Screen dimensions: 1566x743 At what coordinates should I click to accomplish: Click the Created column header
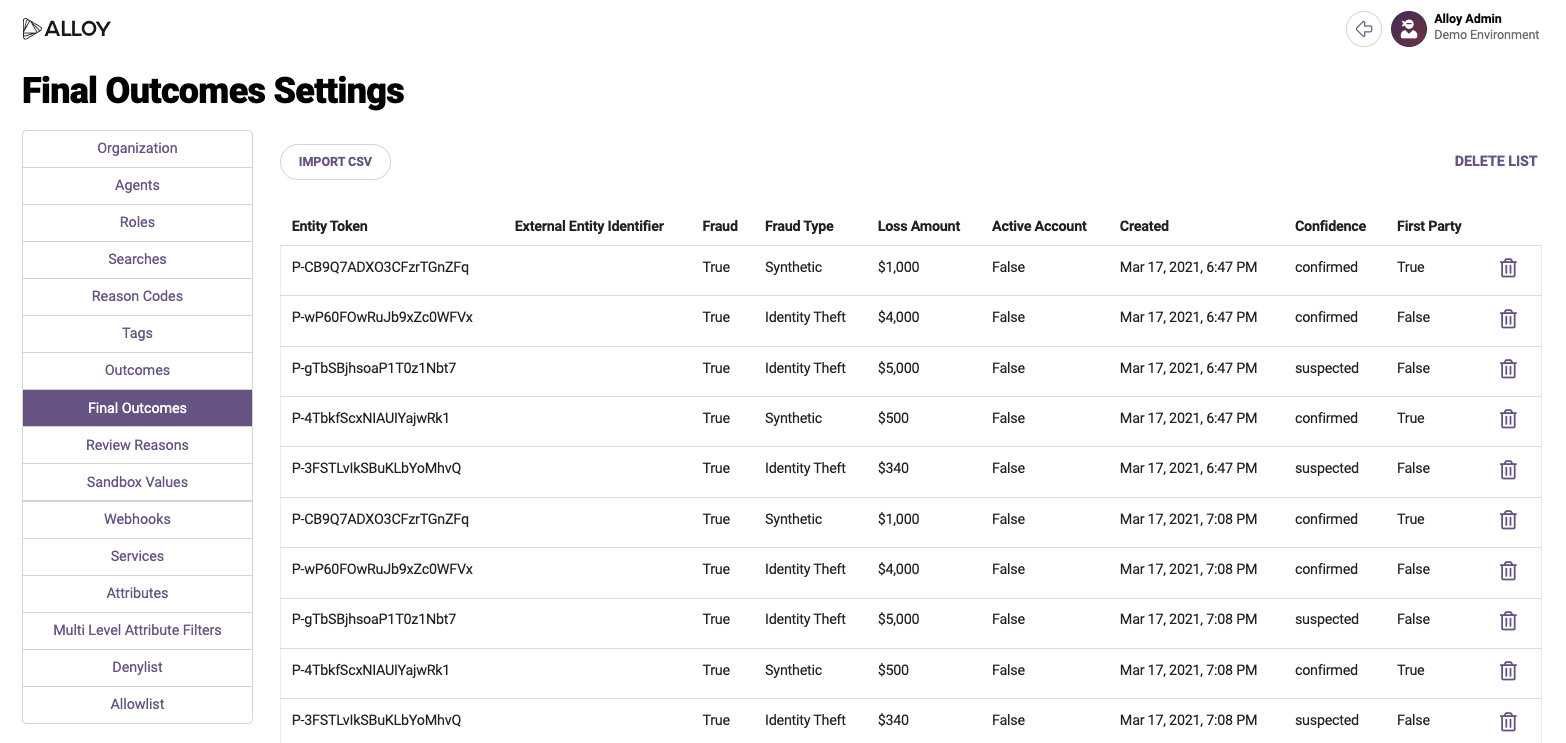point(1144,226)
